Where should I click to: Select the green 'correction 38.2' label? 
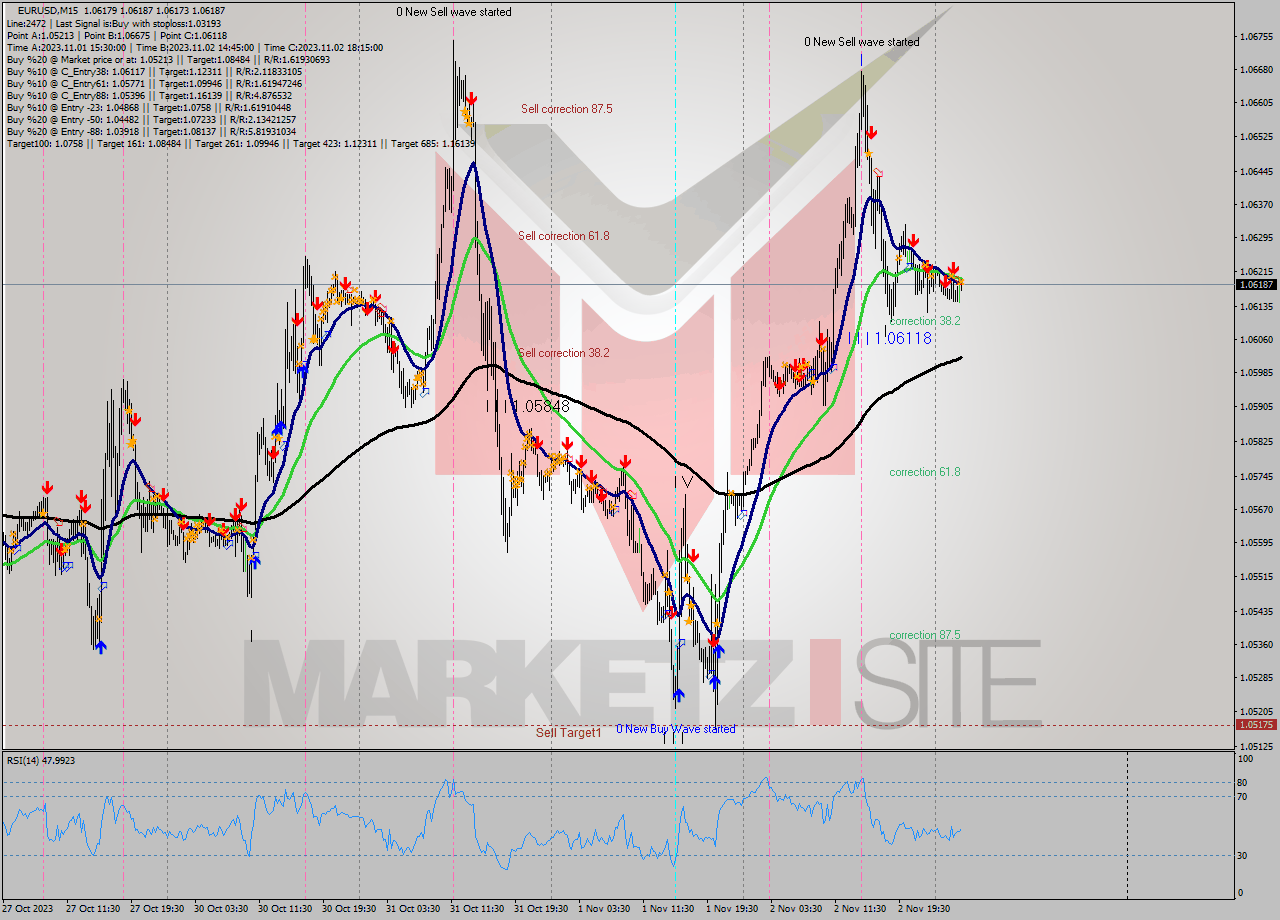(x=925, y=321)
